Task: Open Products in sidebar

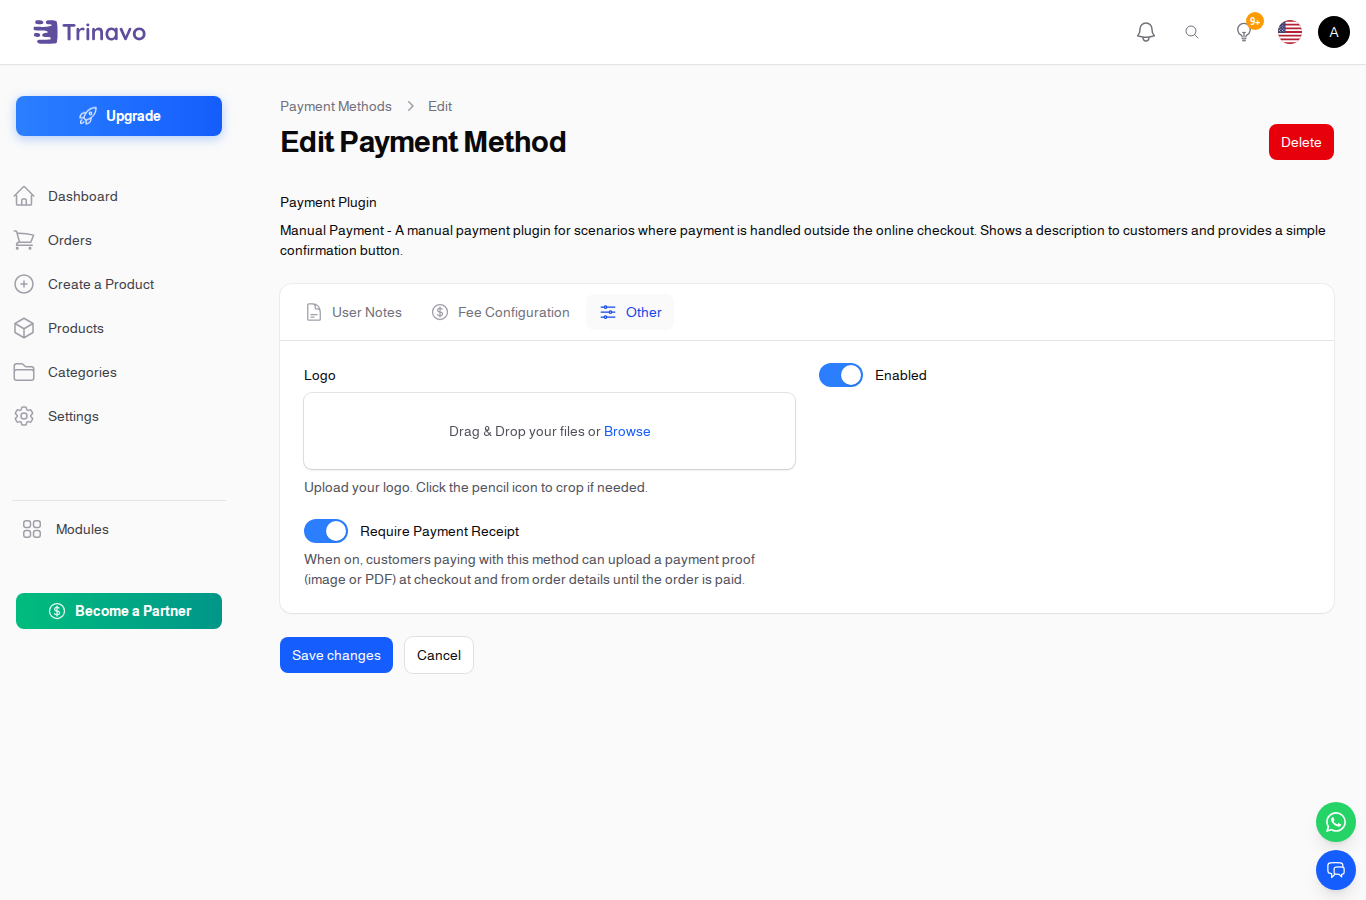Action: pos(76,328)
